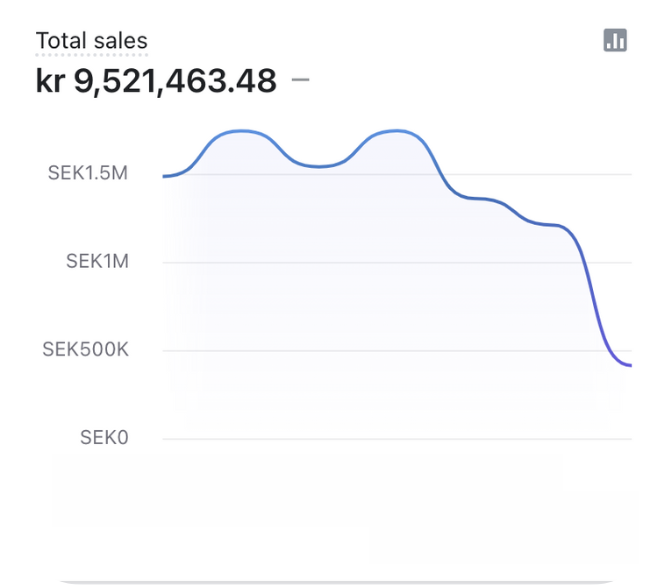
Task: Click the dip between the two line peaks
Action: point(319,166)
